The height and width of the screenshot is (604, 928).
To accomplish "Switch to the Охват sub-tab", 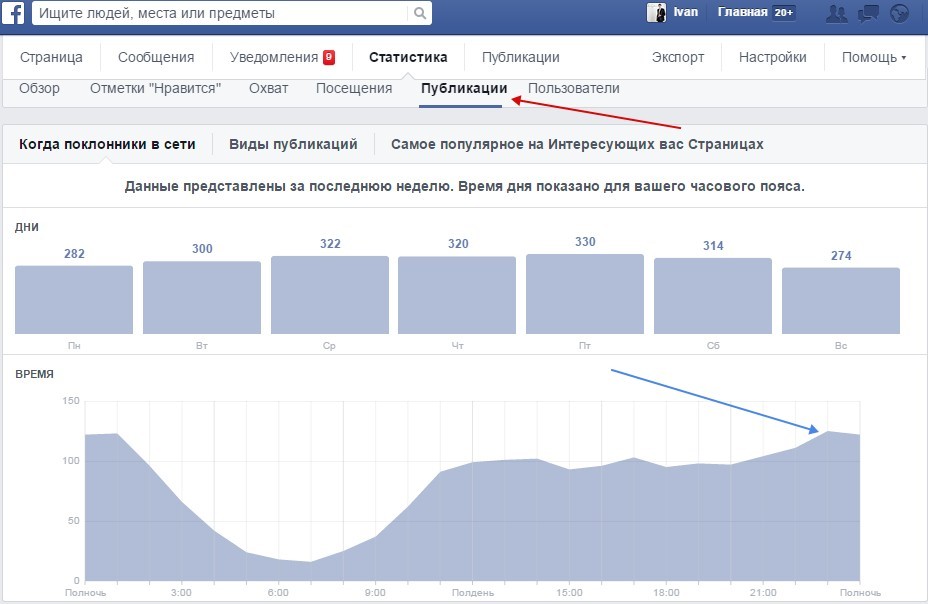I will pos(268,89).
